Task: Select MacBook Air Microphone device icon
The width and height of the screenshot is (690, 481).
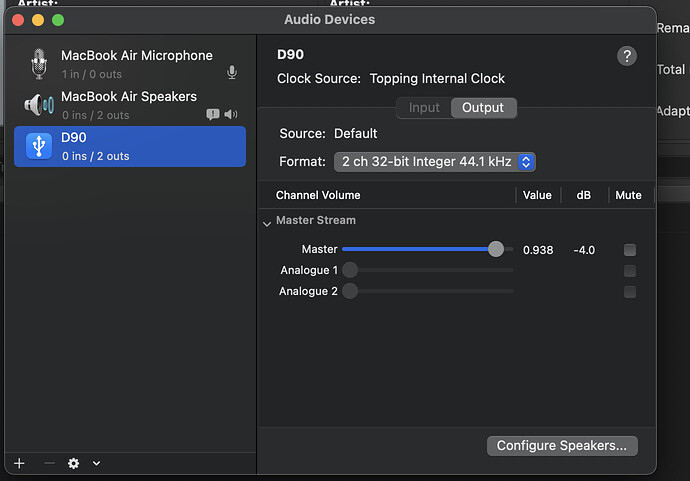Action: (x=39, y=64)
